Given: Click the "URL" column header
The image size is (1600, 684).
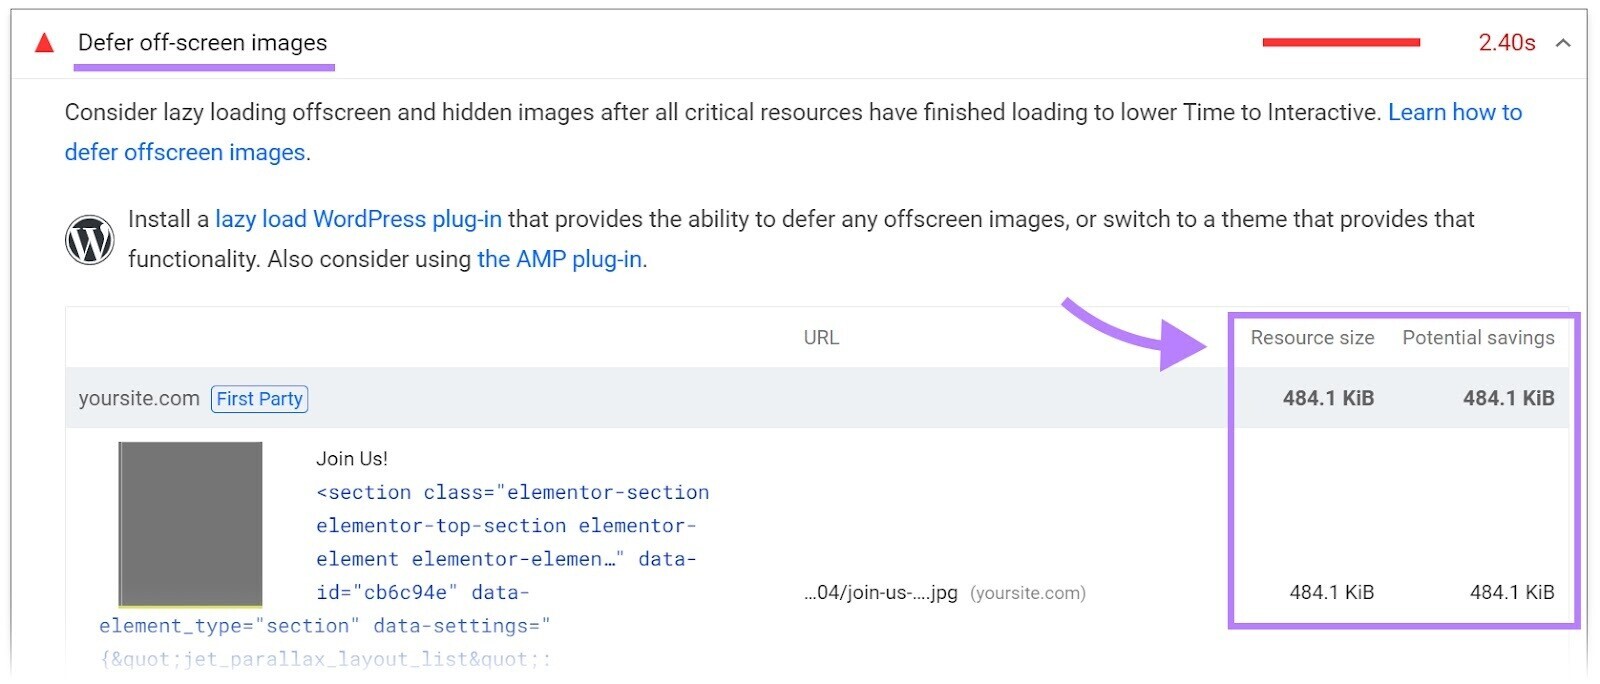Looking at the screenshot, I should (822, 337).
